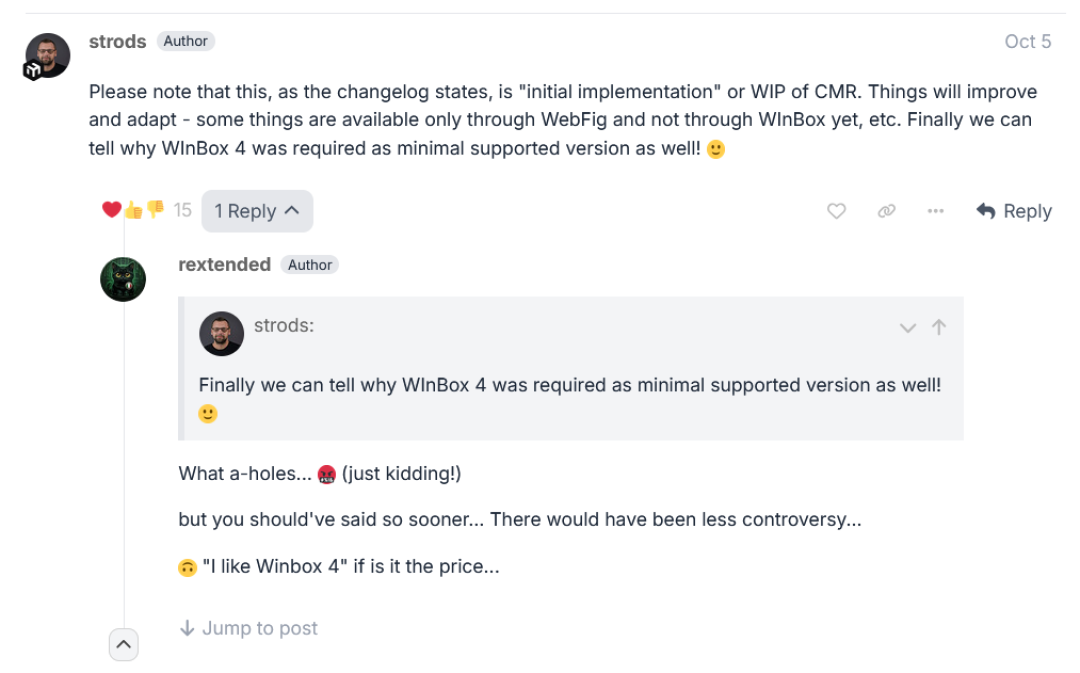Click the thumbs up reaction icon
The width and height of the screenshot is (1080, 673).
click(134, 211)
